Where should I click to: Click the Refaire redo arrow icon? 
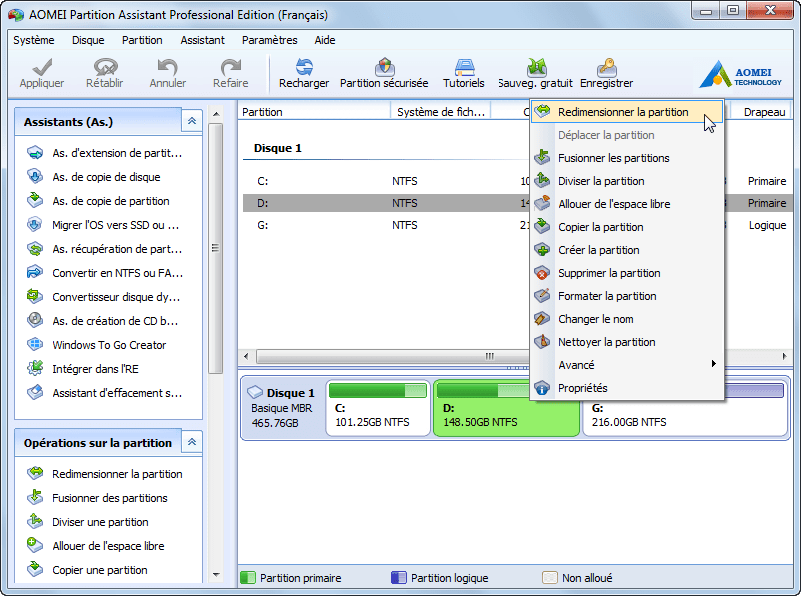point(231,67)
